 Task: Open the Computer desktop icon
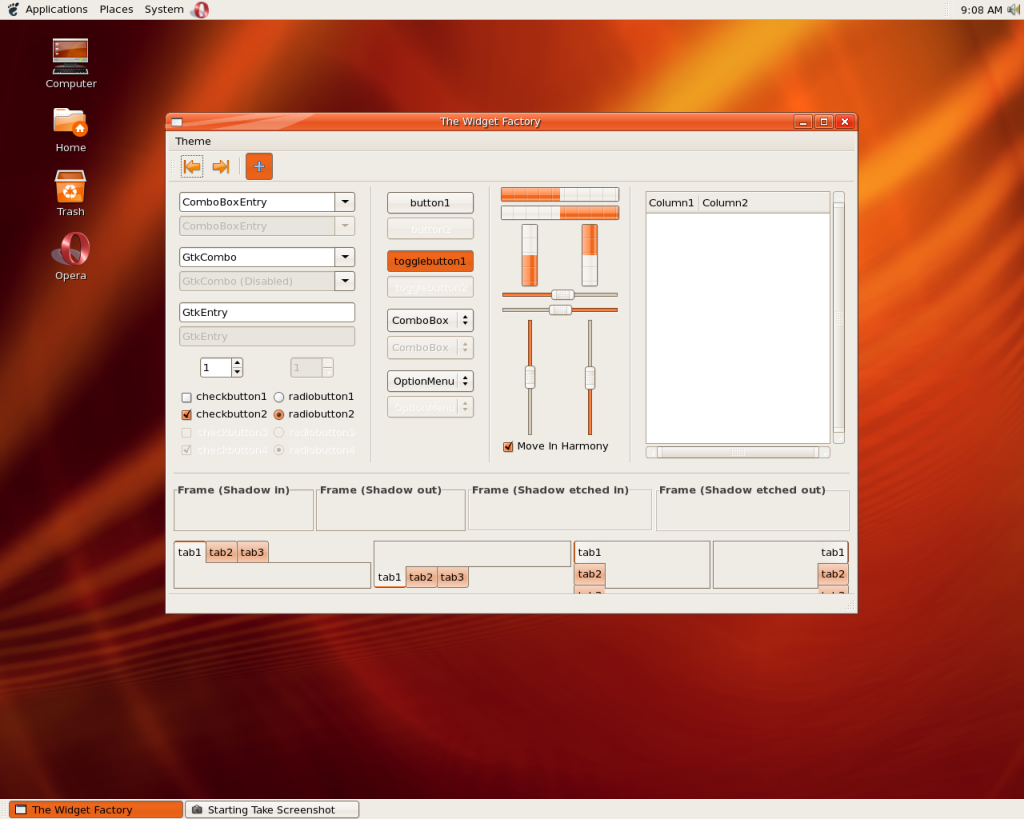[71, 57]
